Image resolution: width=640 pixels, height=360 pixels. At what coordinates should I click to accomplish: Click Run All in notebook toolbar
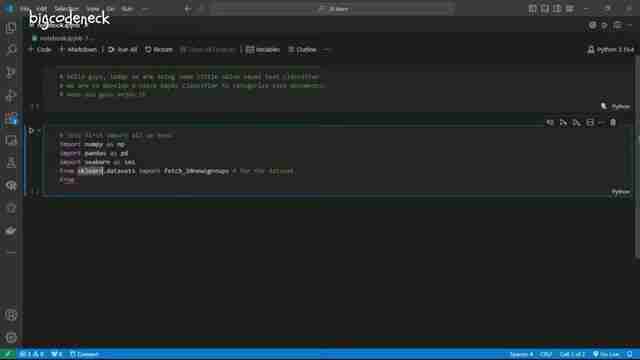click(x=122, y=50)
